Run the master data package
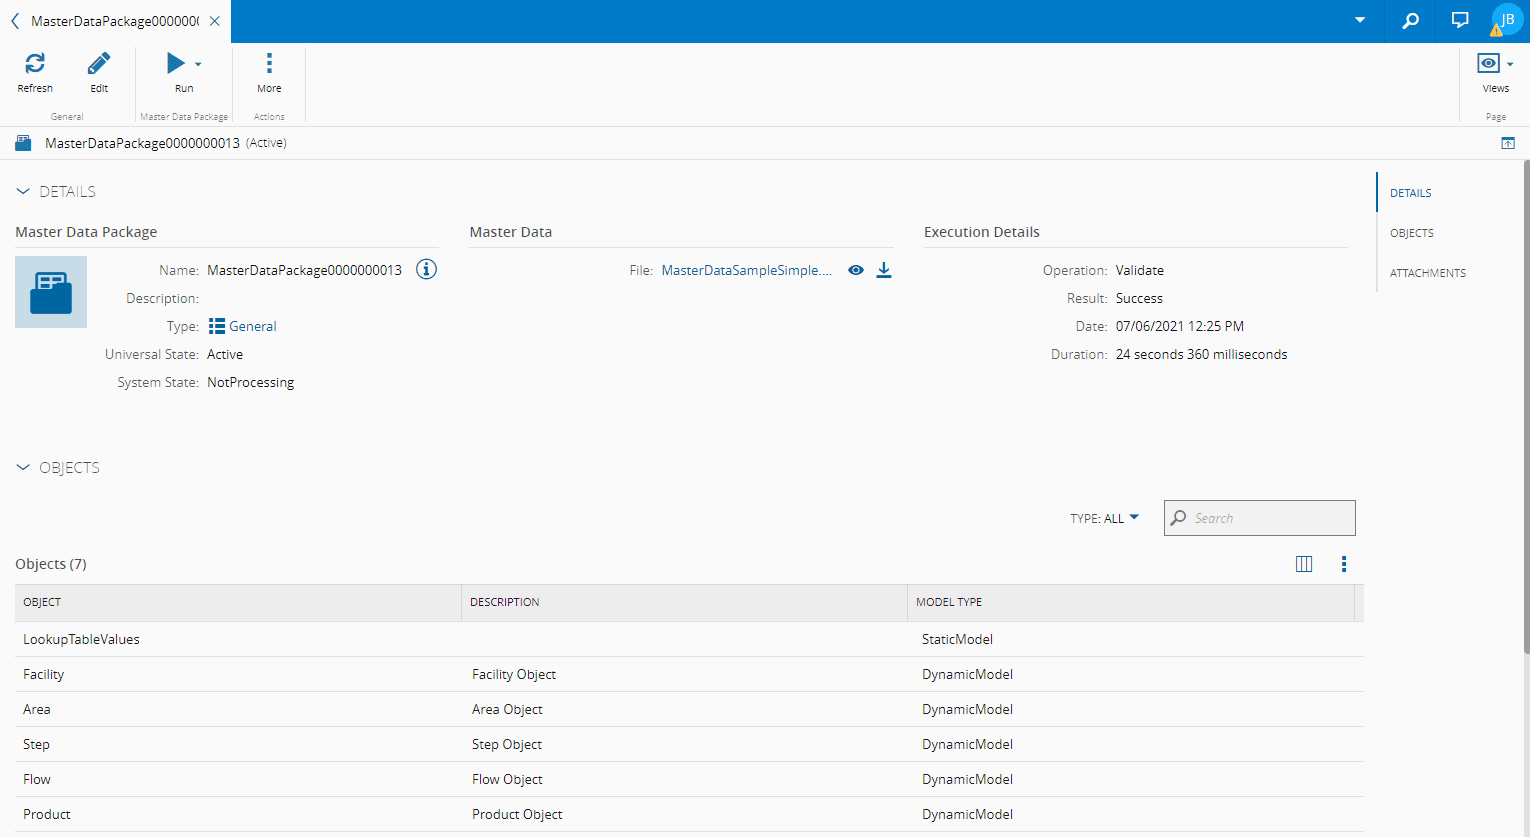Screen dimensions: 1530x837 click(176, 64)
